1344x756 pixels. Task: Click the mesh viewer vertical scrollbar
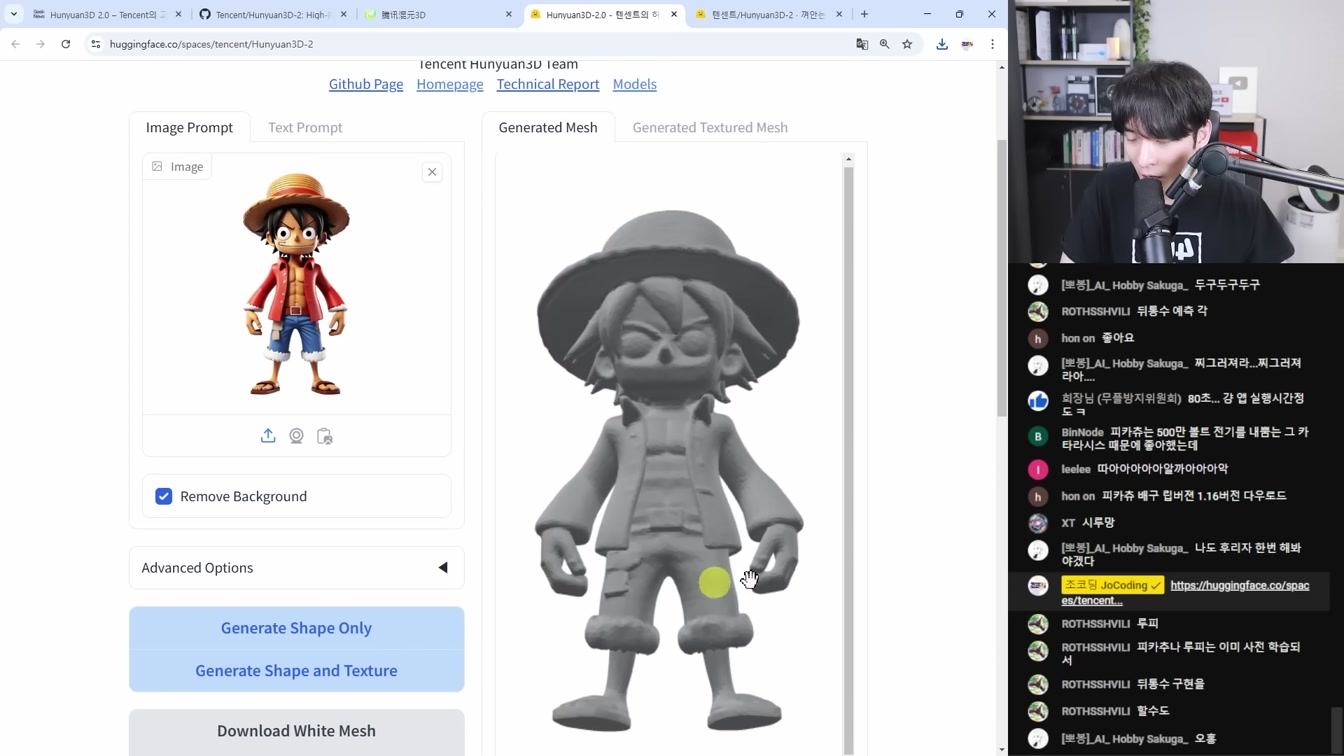[x=848, y=460]
